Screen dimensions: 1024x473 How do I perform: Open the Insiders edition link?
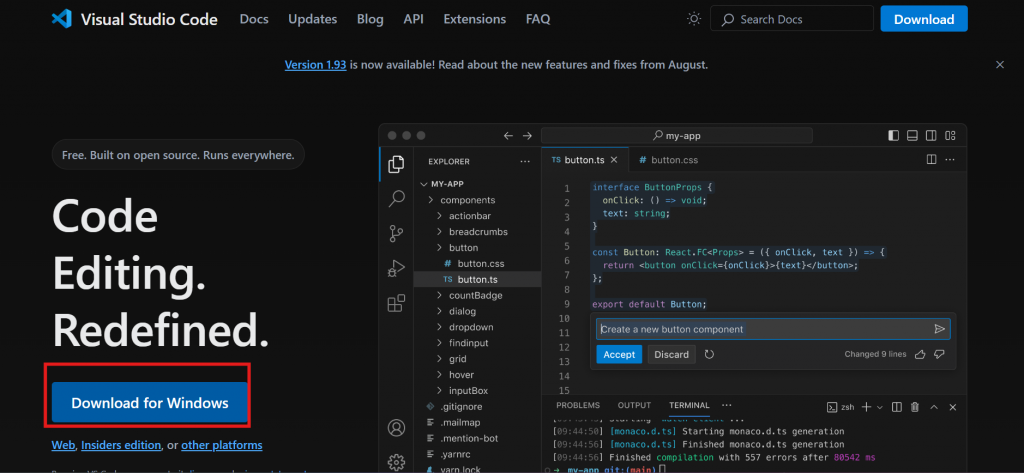(x=121, y=445)
